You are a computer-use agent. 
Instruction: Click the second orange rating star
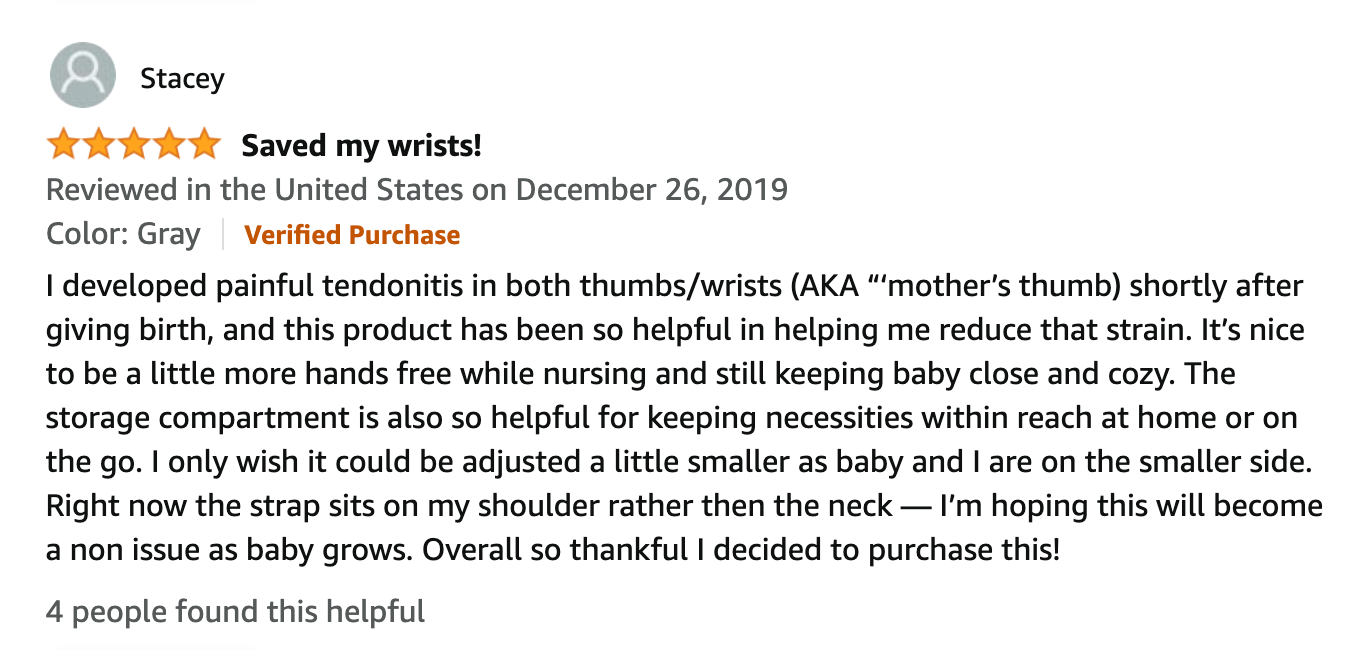98,145
